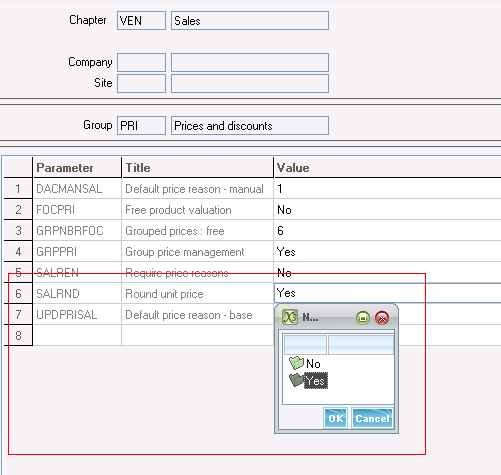Choose the No option in list
The height and width of the screenshot is (475, 501).
coord(313,364)
